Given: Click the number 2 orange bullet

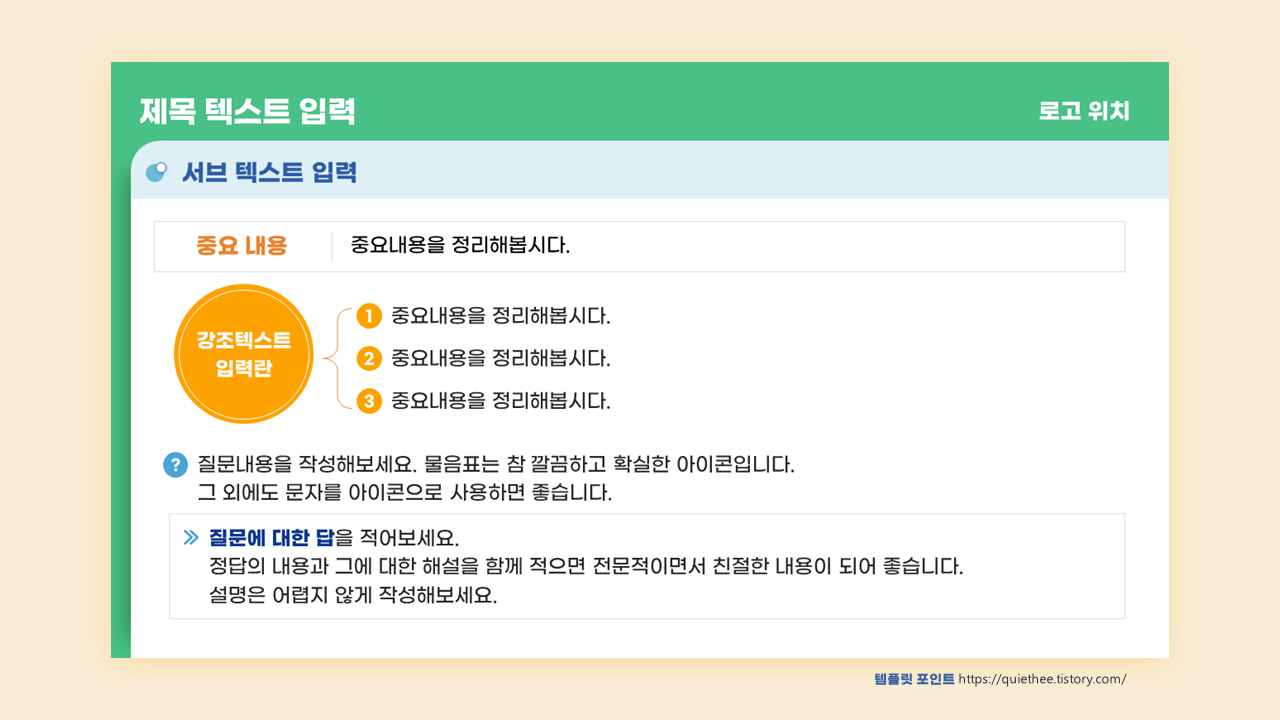Looking at the screenshot, I should click(370, 359).
